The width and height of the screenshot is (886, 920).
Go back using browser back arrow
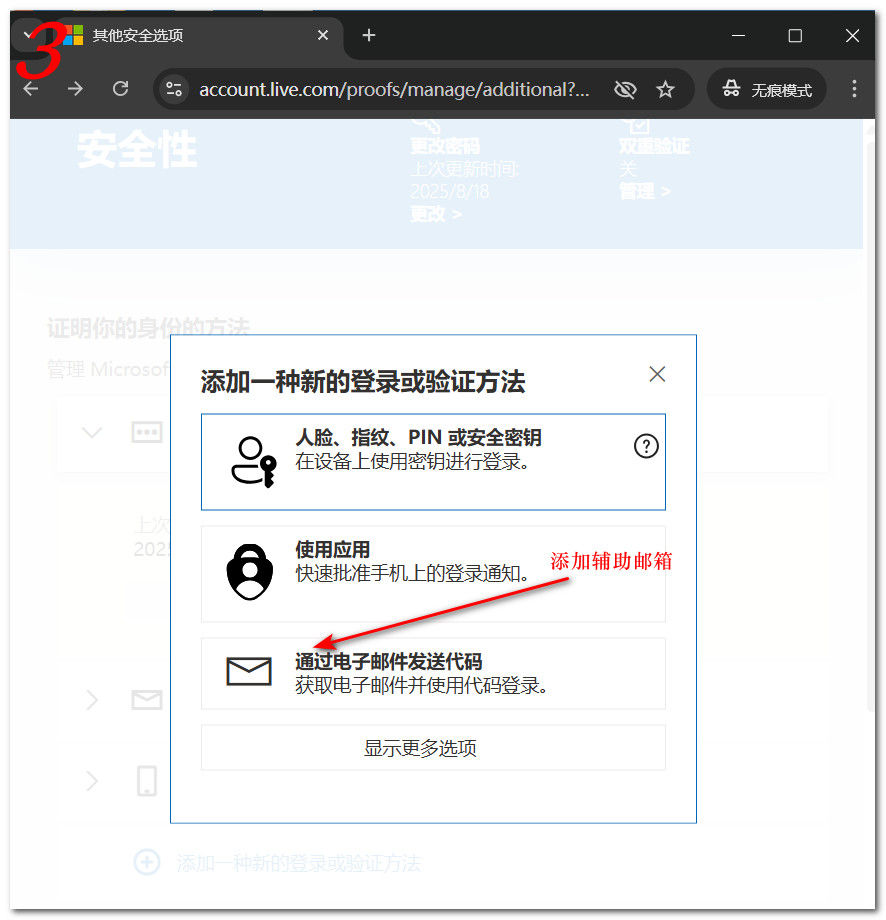click(x=31, y=89)
